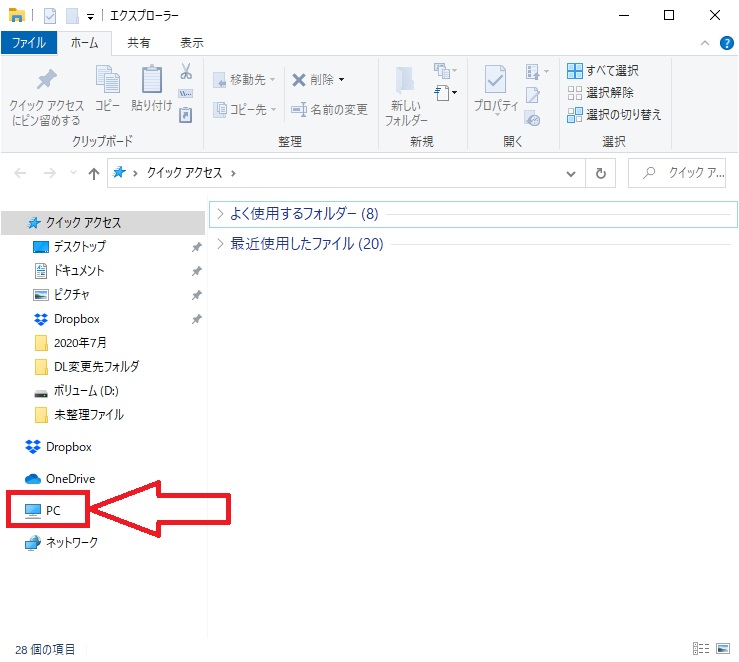This screenshot has width=739, height=662.
Task: Click the Edit icon in 開く group
Action: pos(533,95)
